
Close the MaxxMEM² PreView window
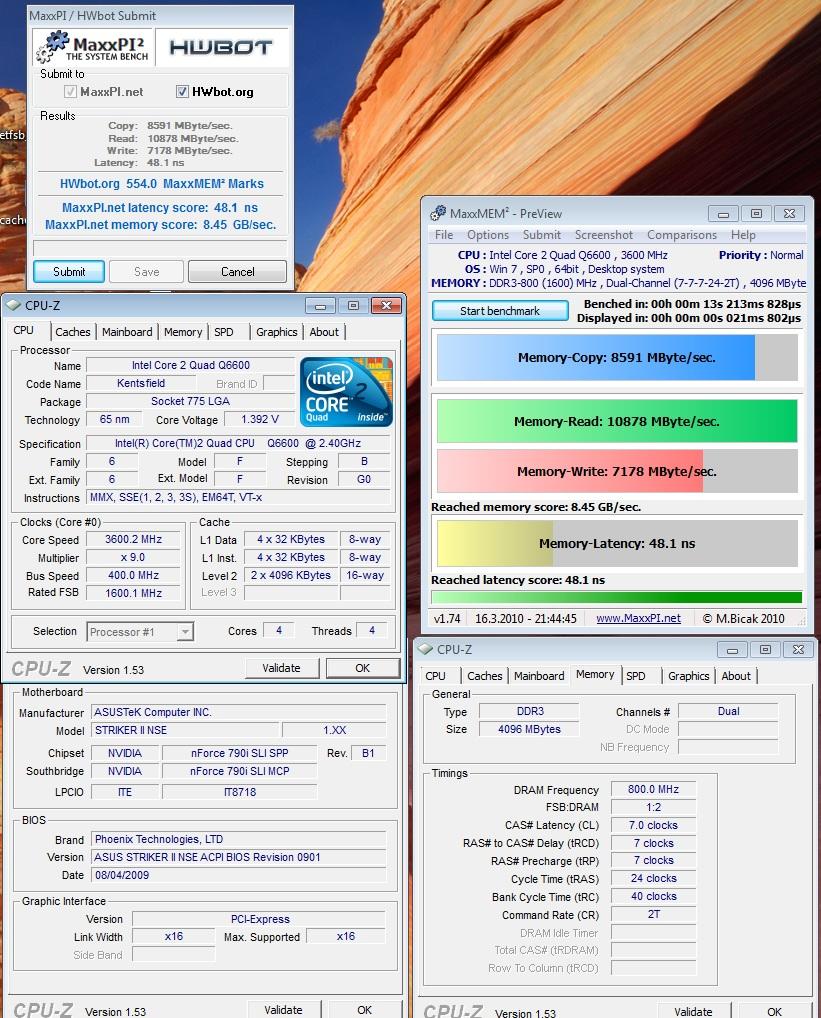pyautogui.click(x=789, y=214)
